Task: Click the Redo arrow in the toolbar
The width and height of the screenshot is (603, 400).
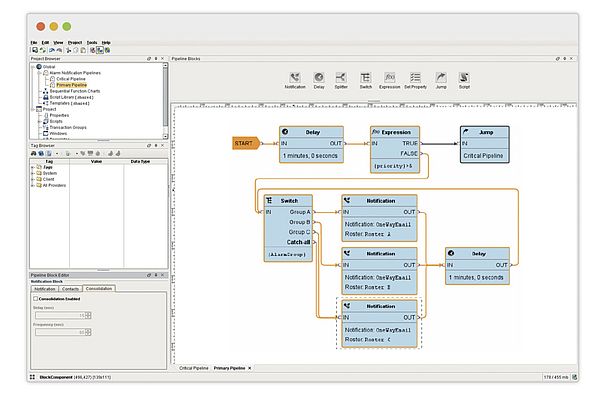Action: (x=59, y=50)
